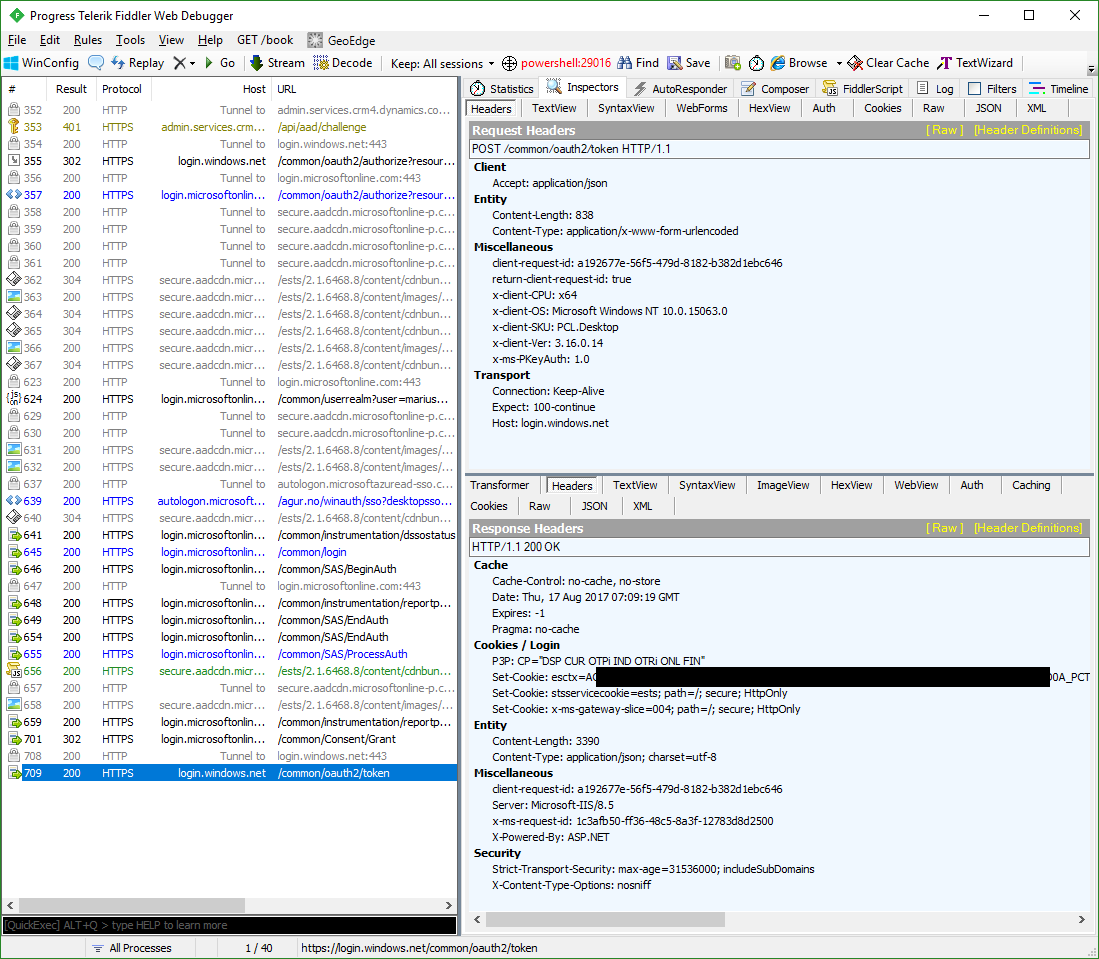The height and width of the screenshot is (959, 1099).
Task: Click the All Processes status filter
Action: 132,948
